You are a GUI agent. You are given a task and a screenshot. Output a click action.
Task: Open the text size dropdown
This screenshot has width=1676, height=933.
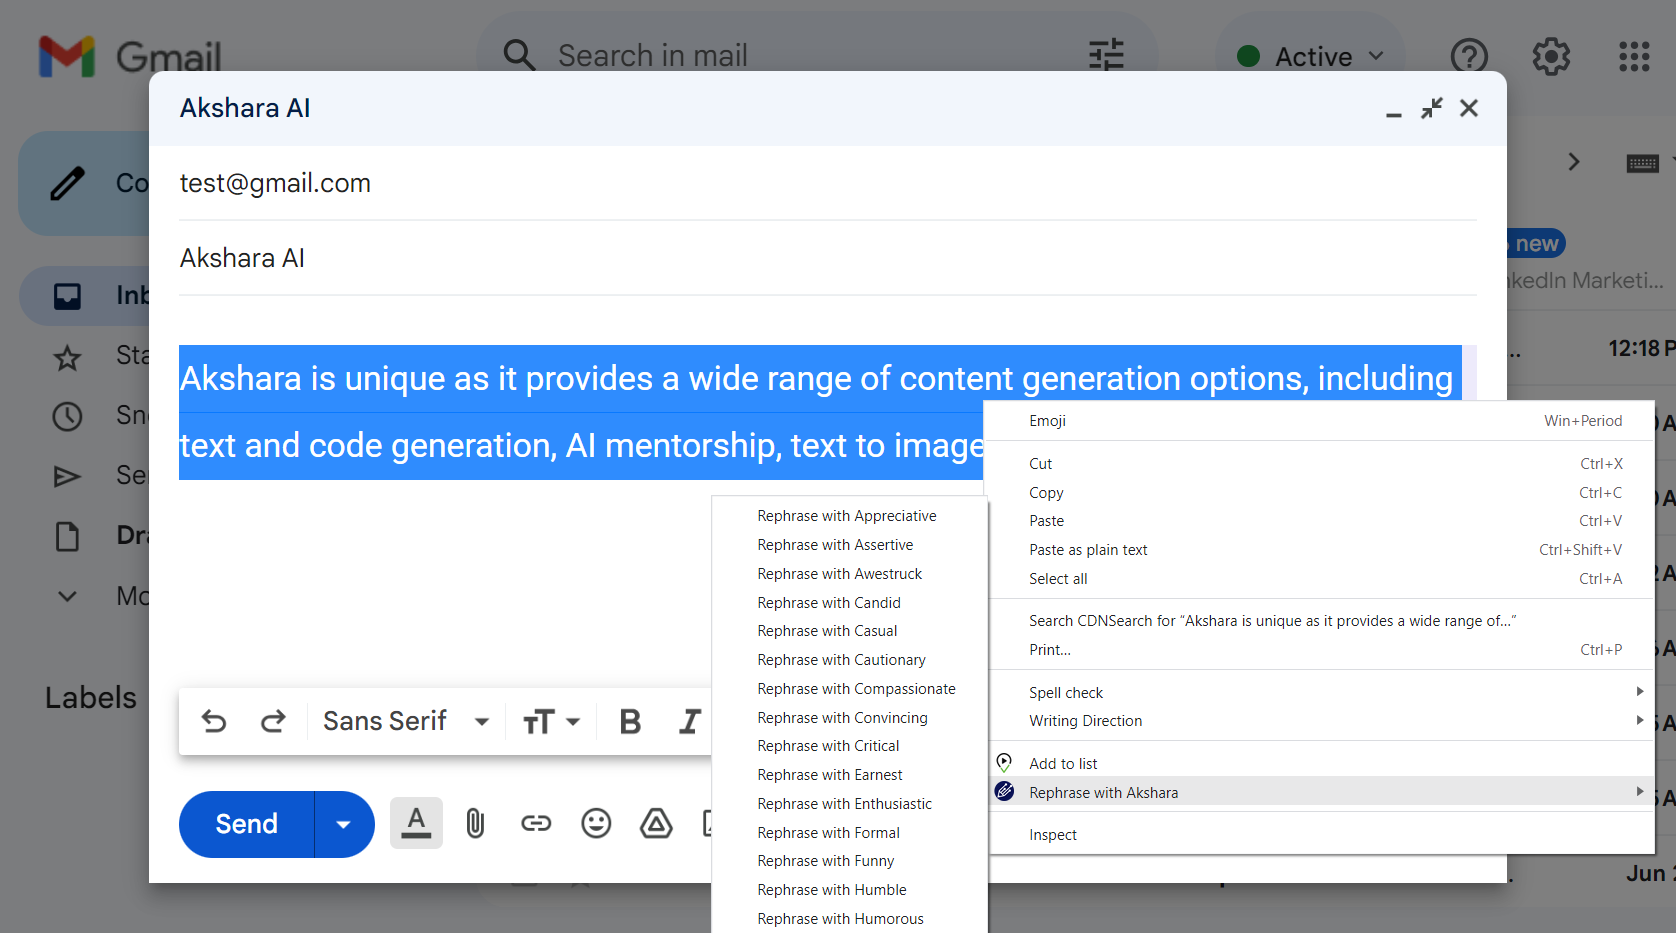(x=551, y=721)
